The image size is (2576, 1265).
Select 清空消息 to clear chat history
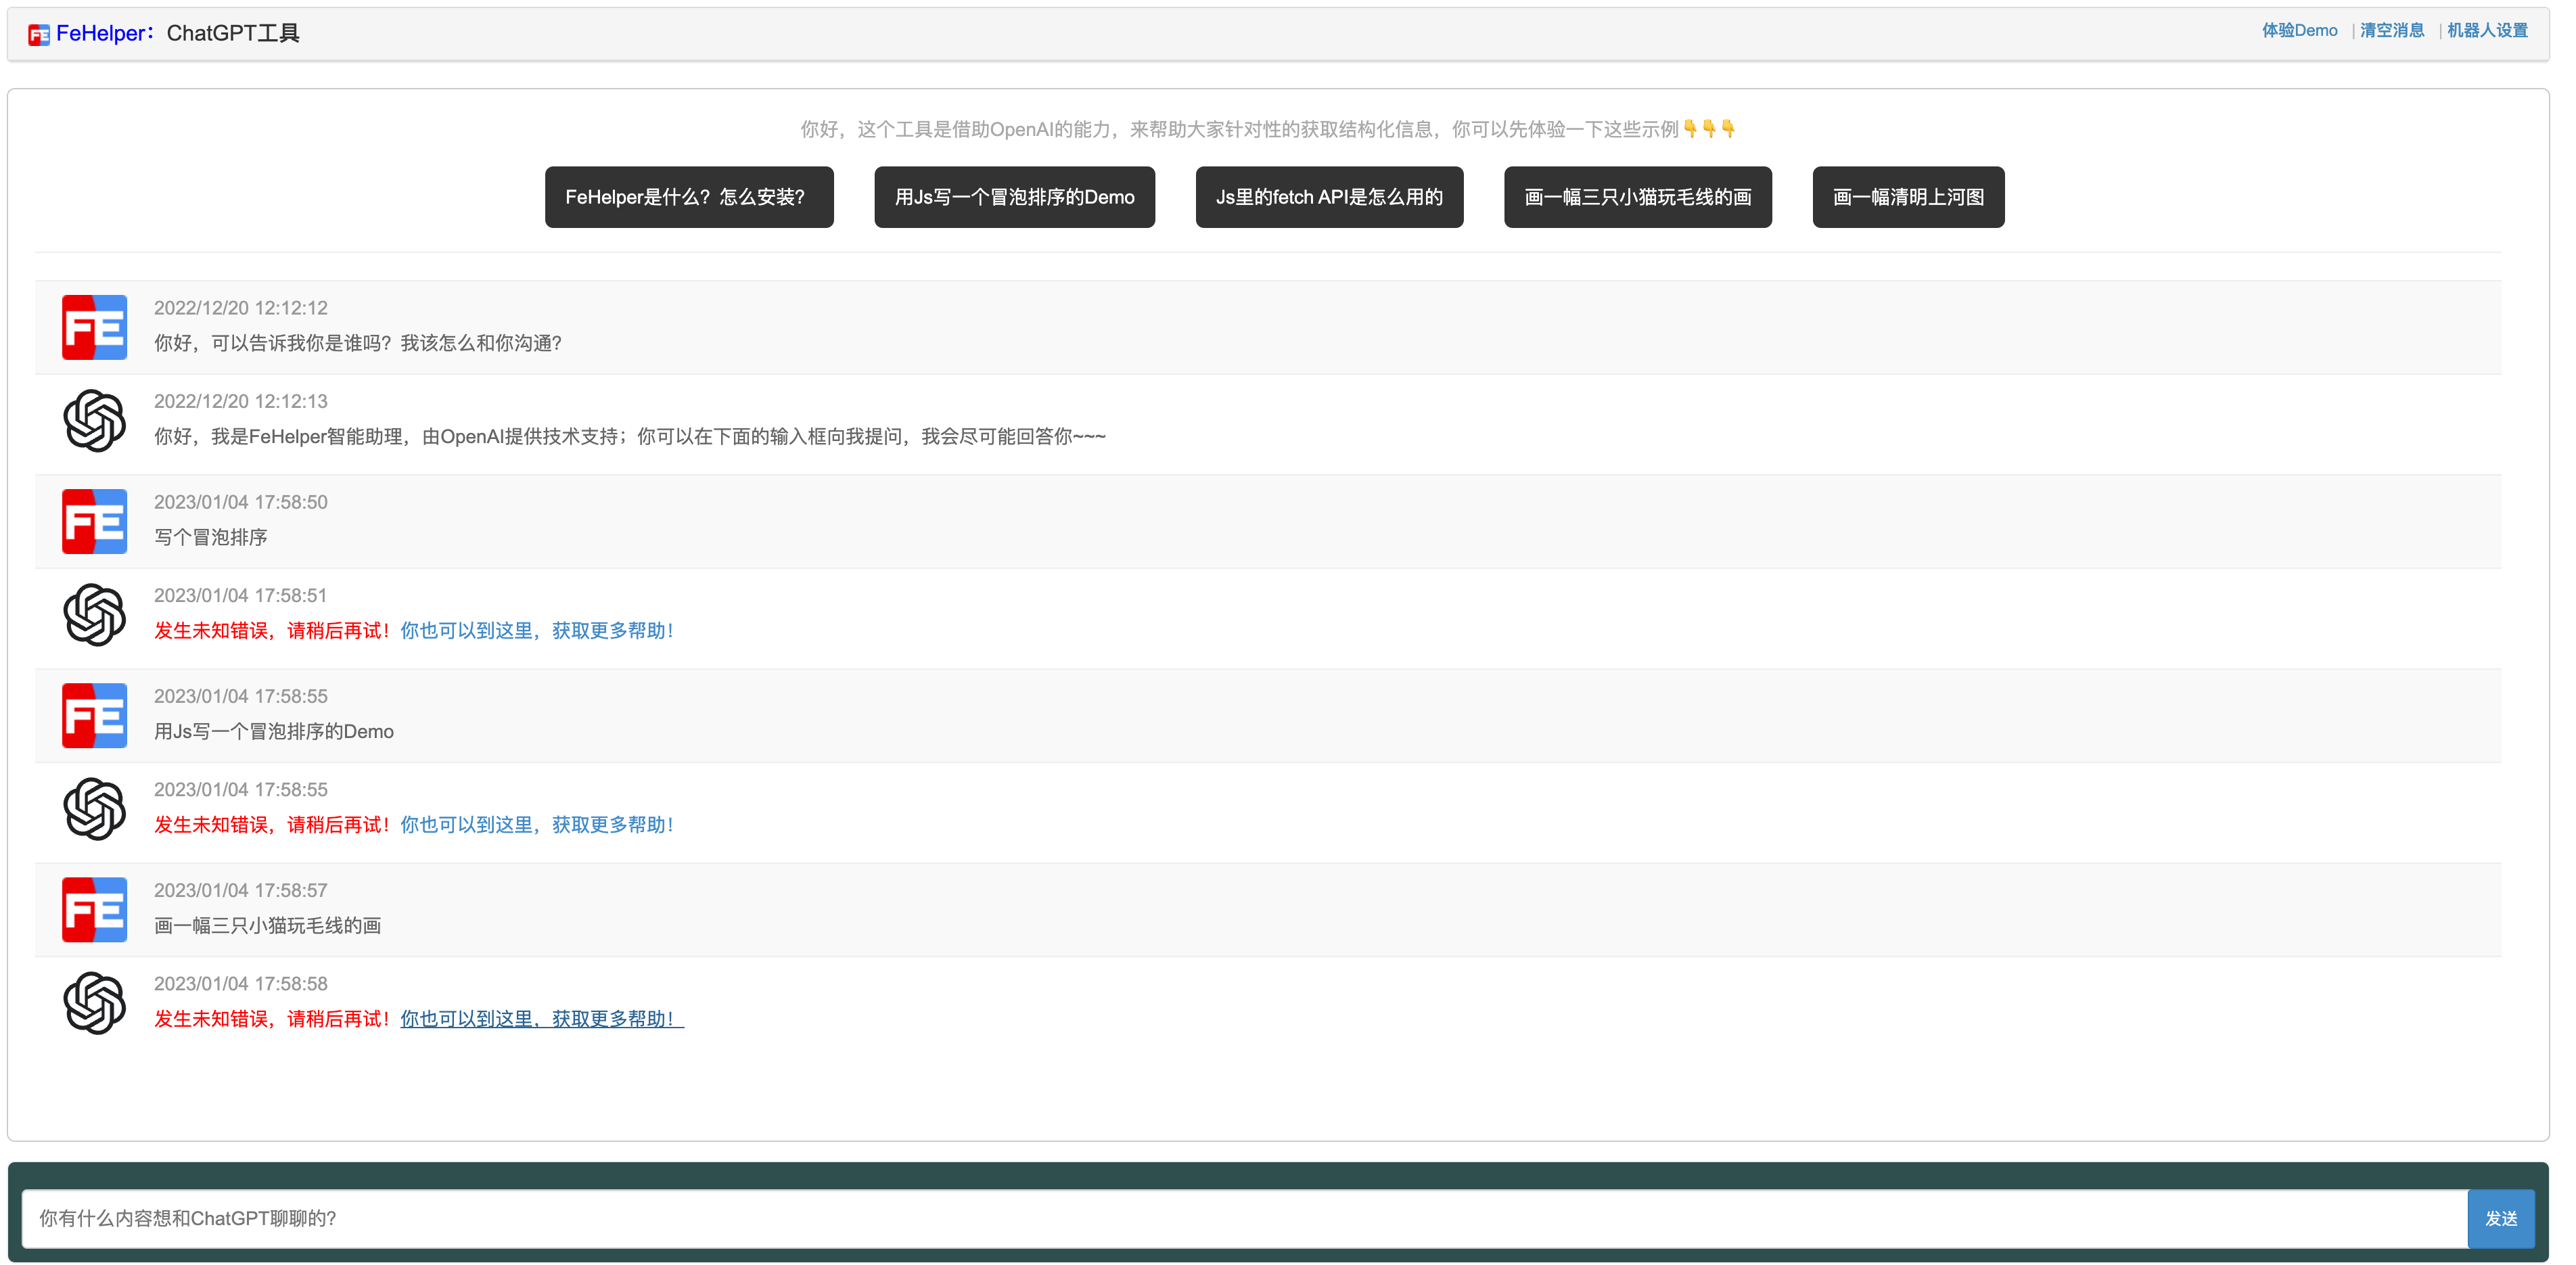[2392, 30]
